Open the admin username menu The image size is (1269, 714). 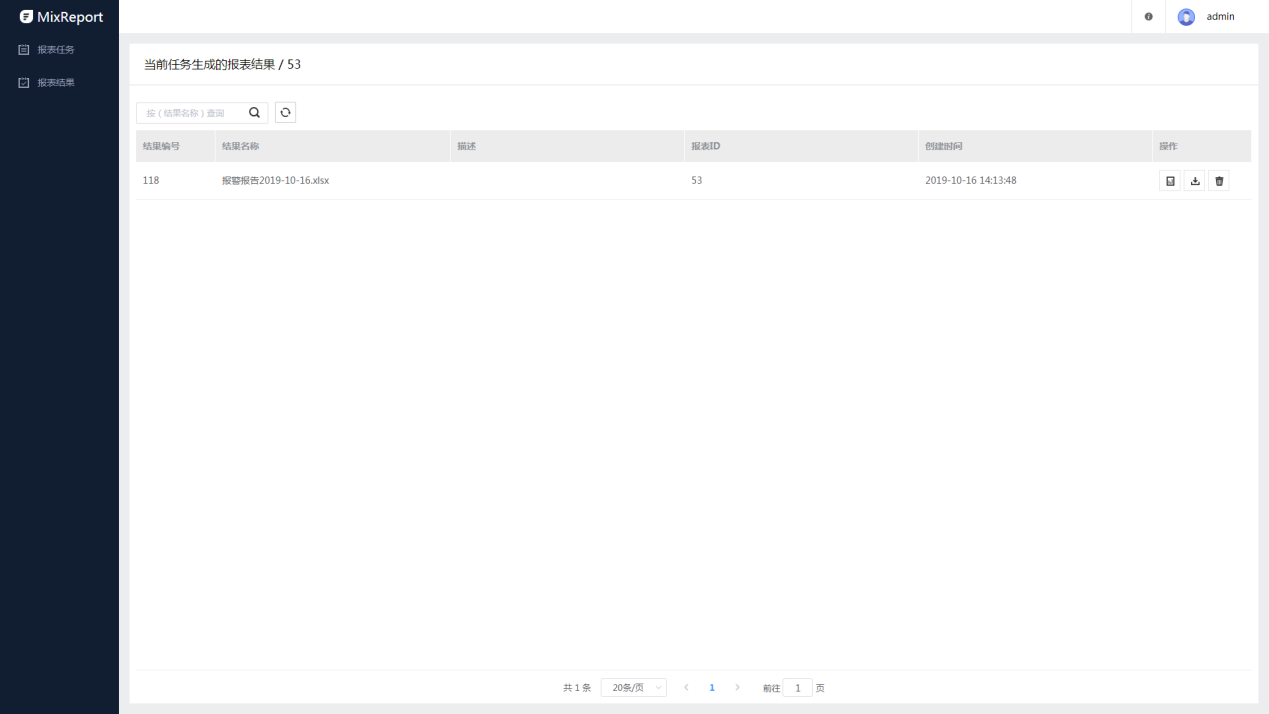tap(1220, 17)
